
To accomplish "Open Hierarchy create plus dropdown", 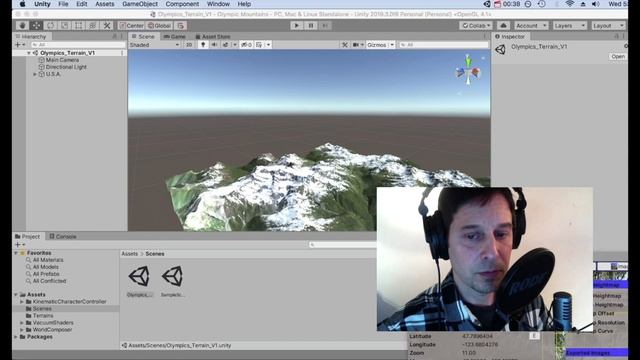I will point(20,45).
